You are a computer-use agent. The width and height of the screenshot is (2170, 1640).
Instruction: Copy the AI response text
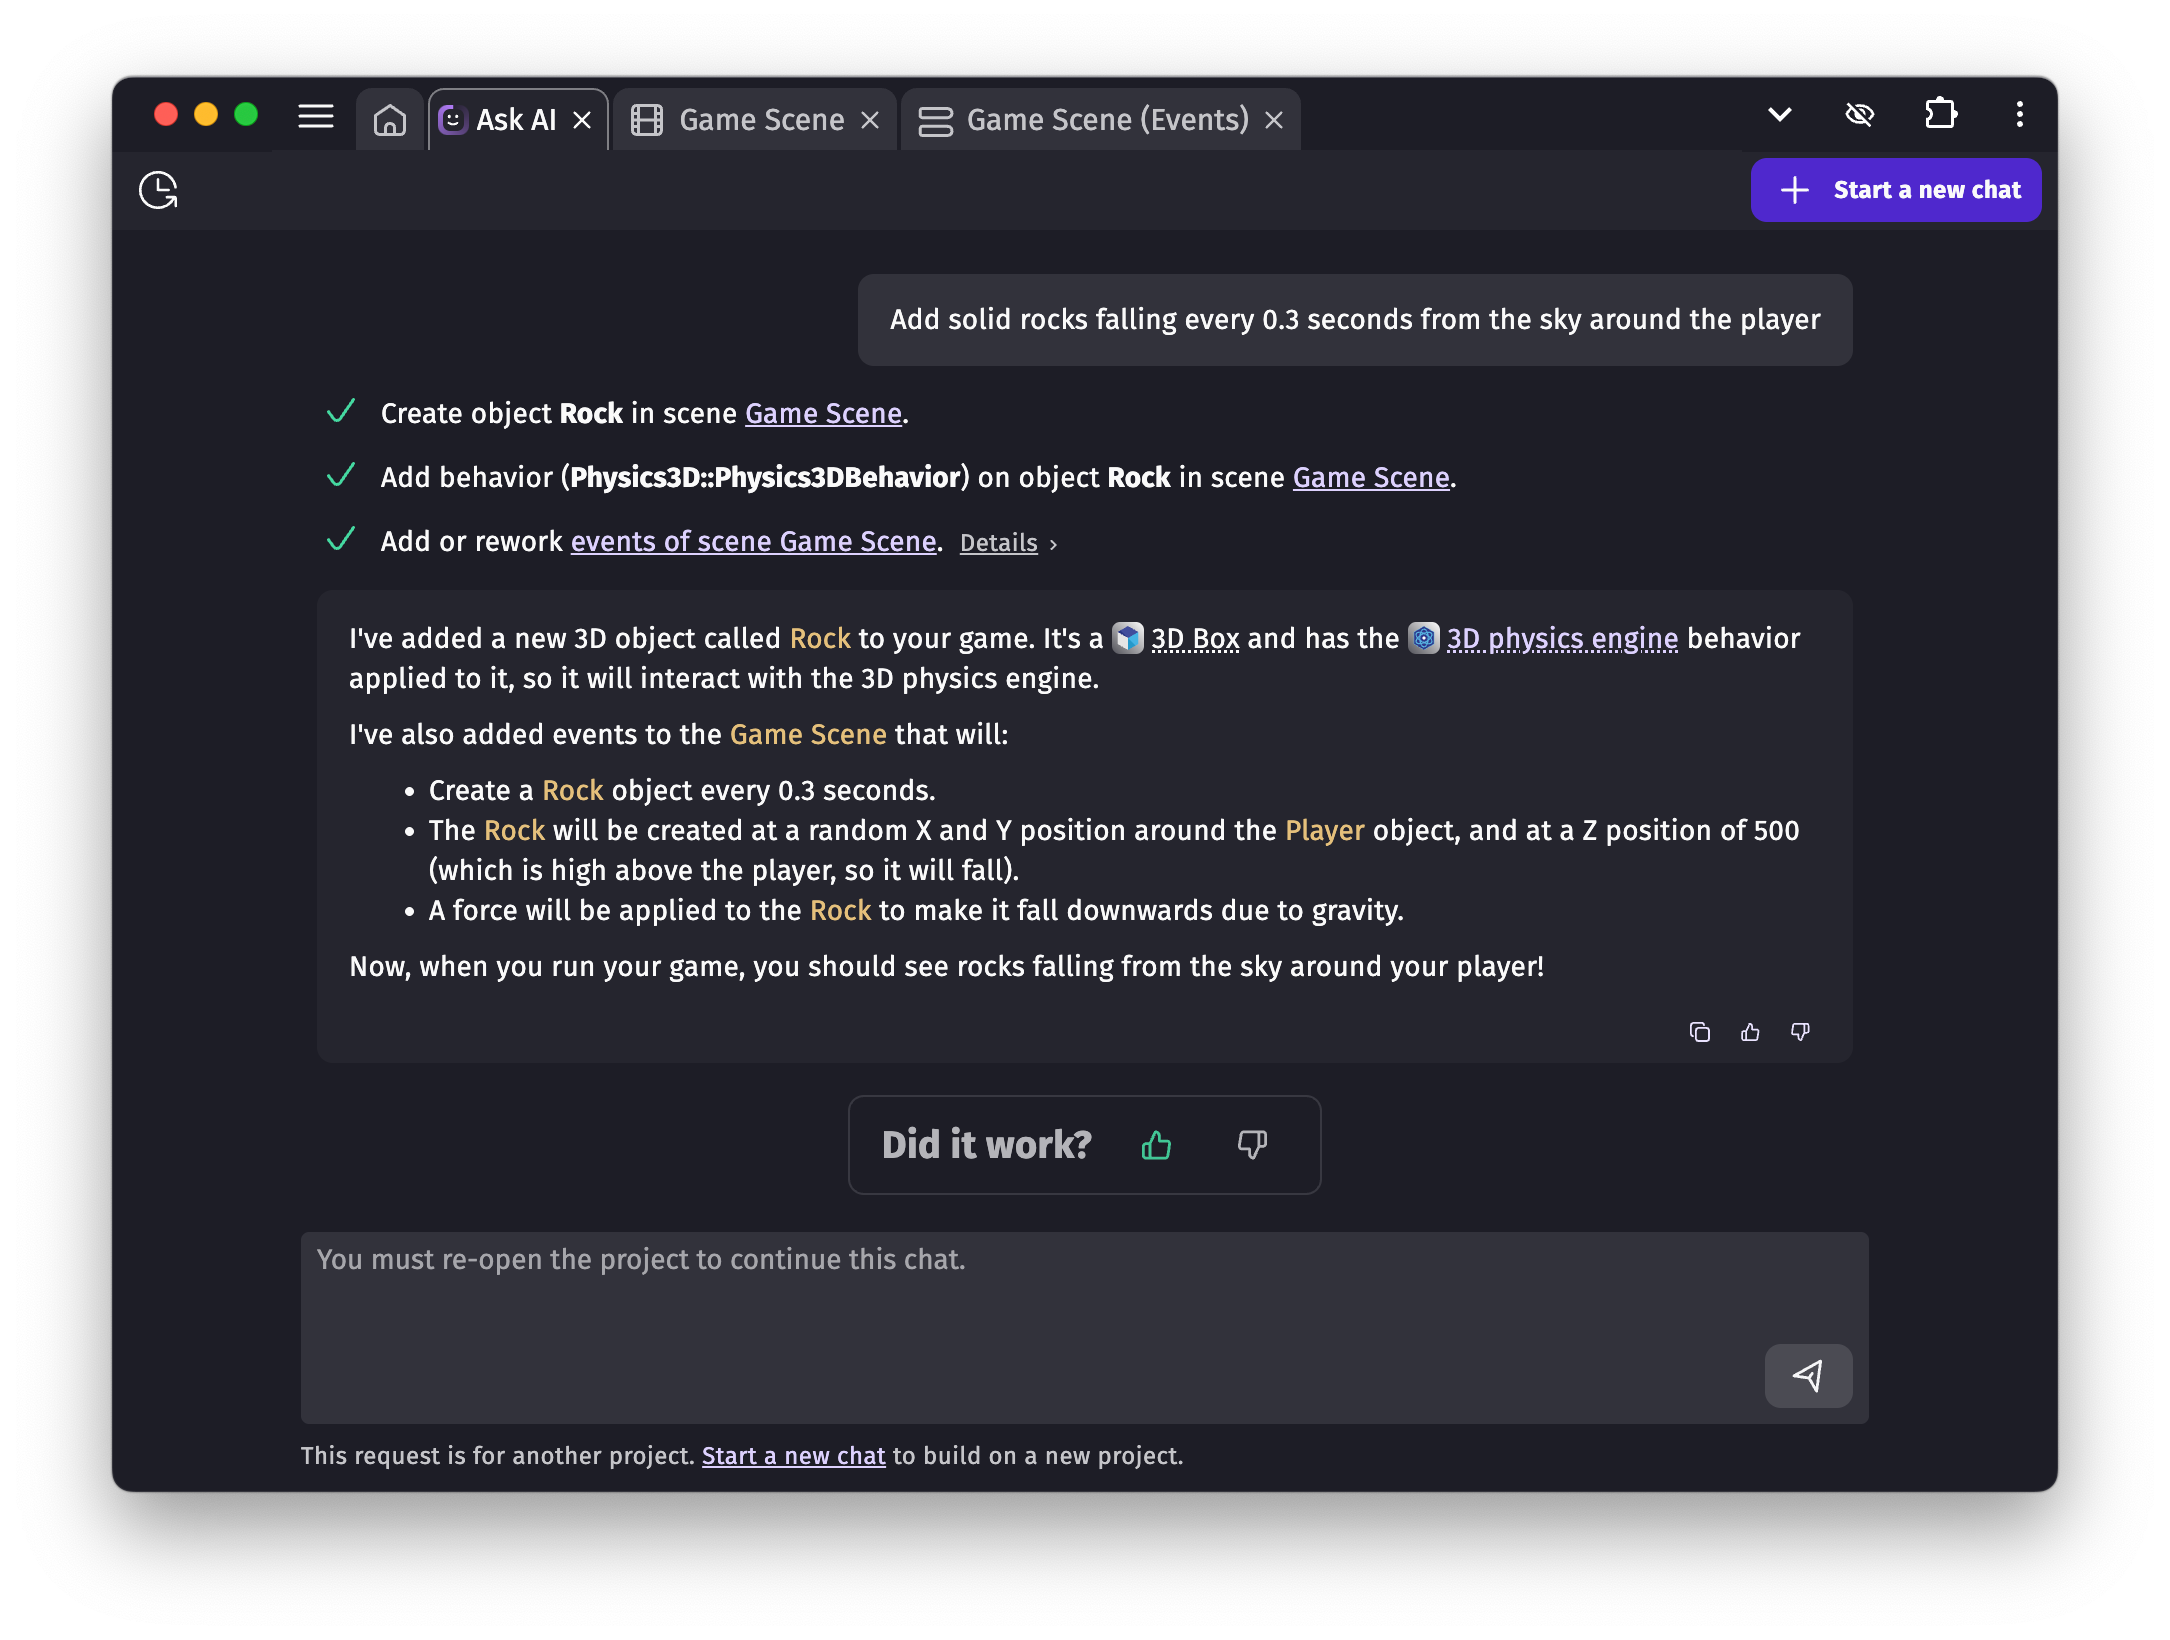coord(1700,1032)
